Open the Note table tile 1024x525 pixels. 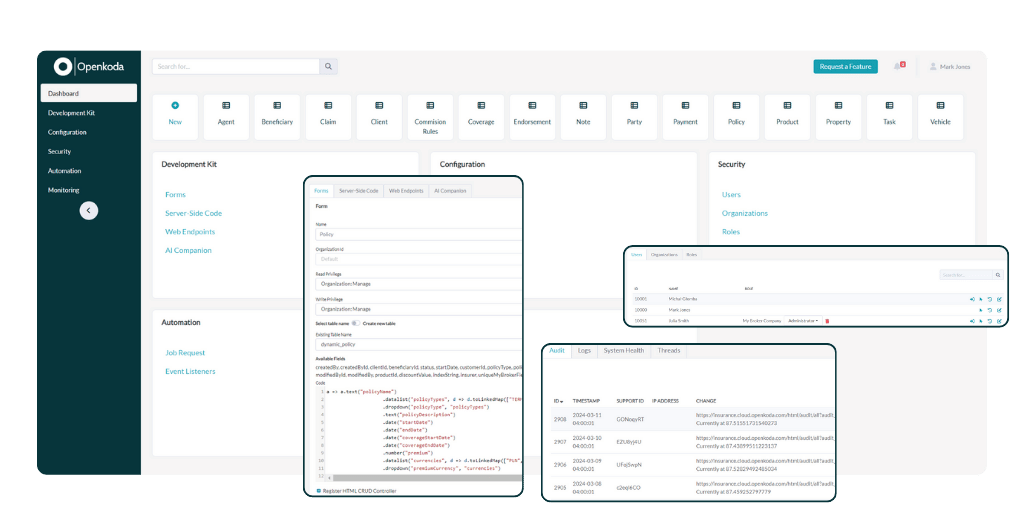(x=583, y=117)
